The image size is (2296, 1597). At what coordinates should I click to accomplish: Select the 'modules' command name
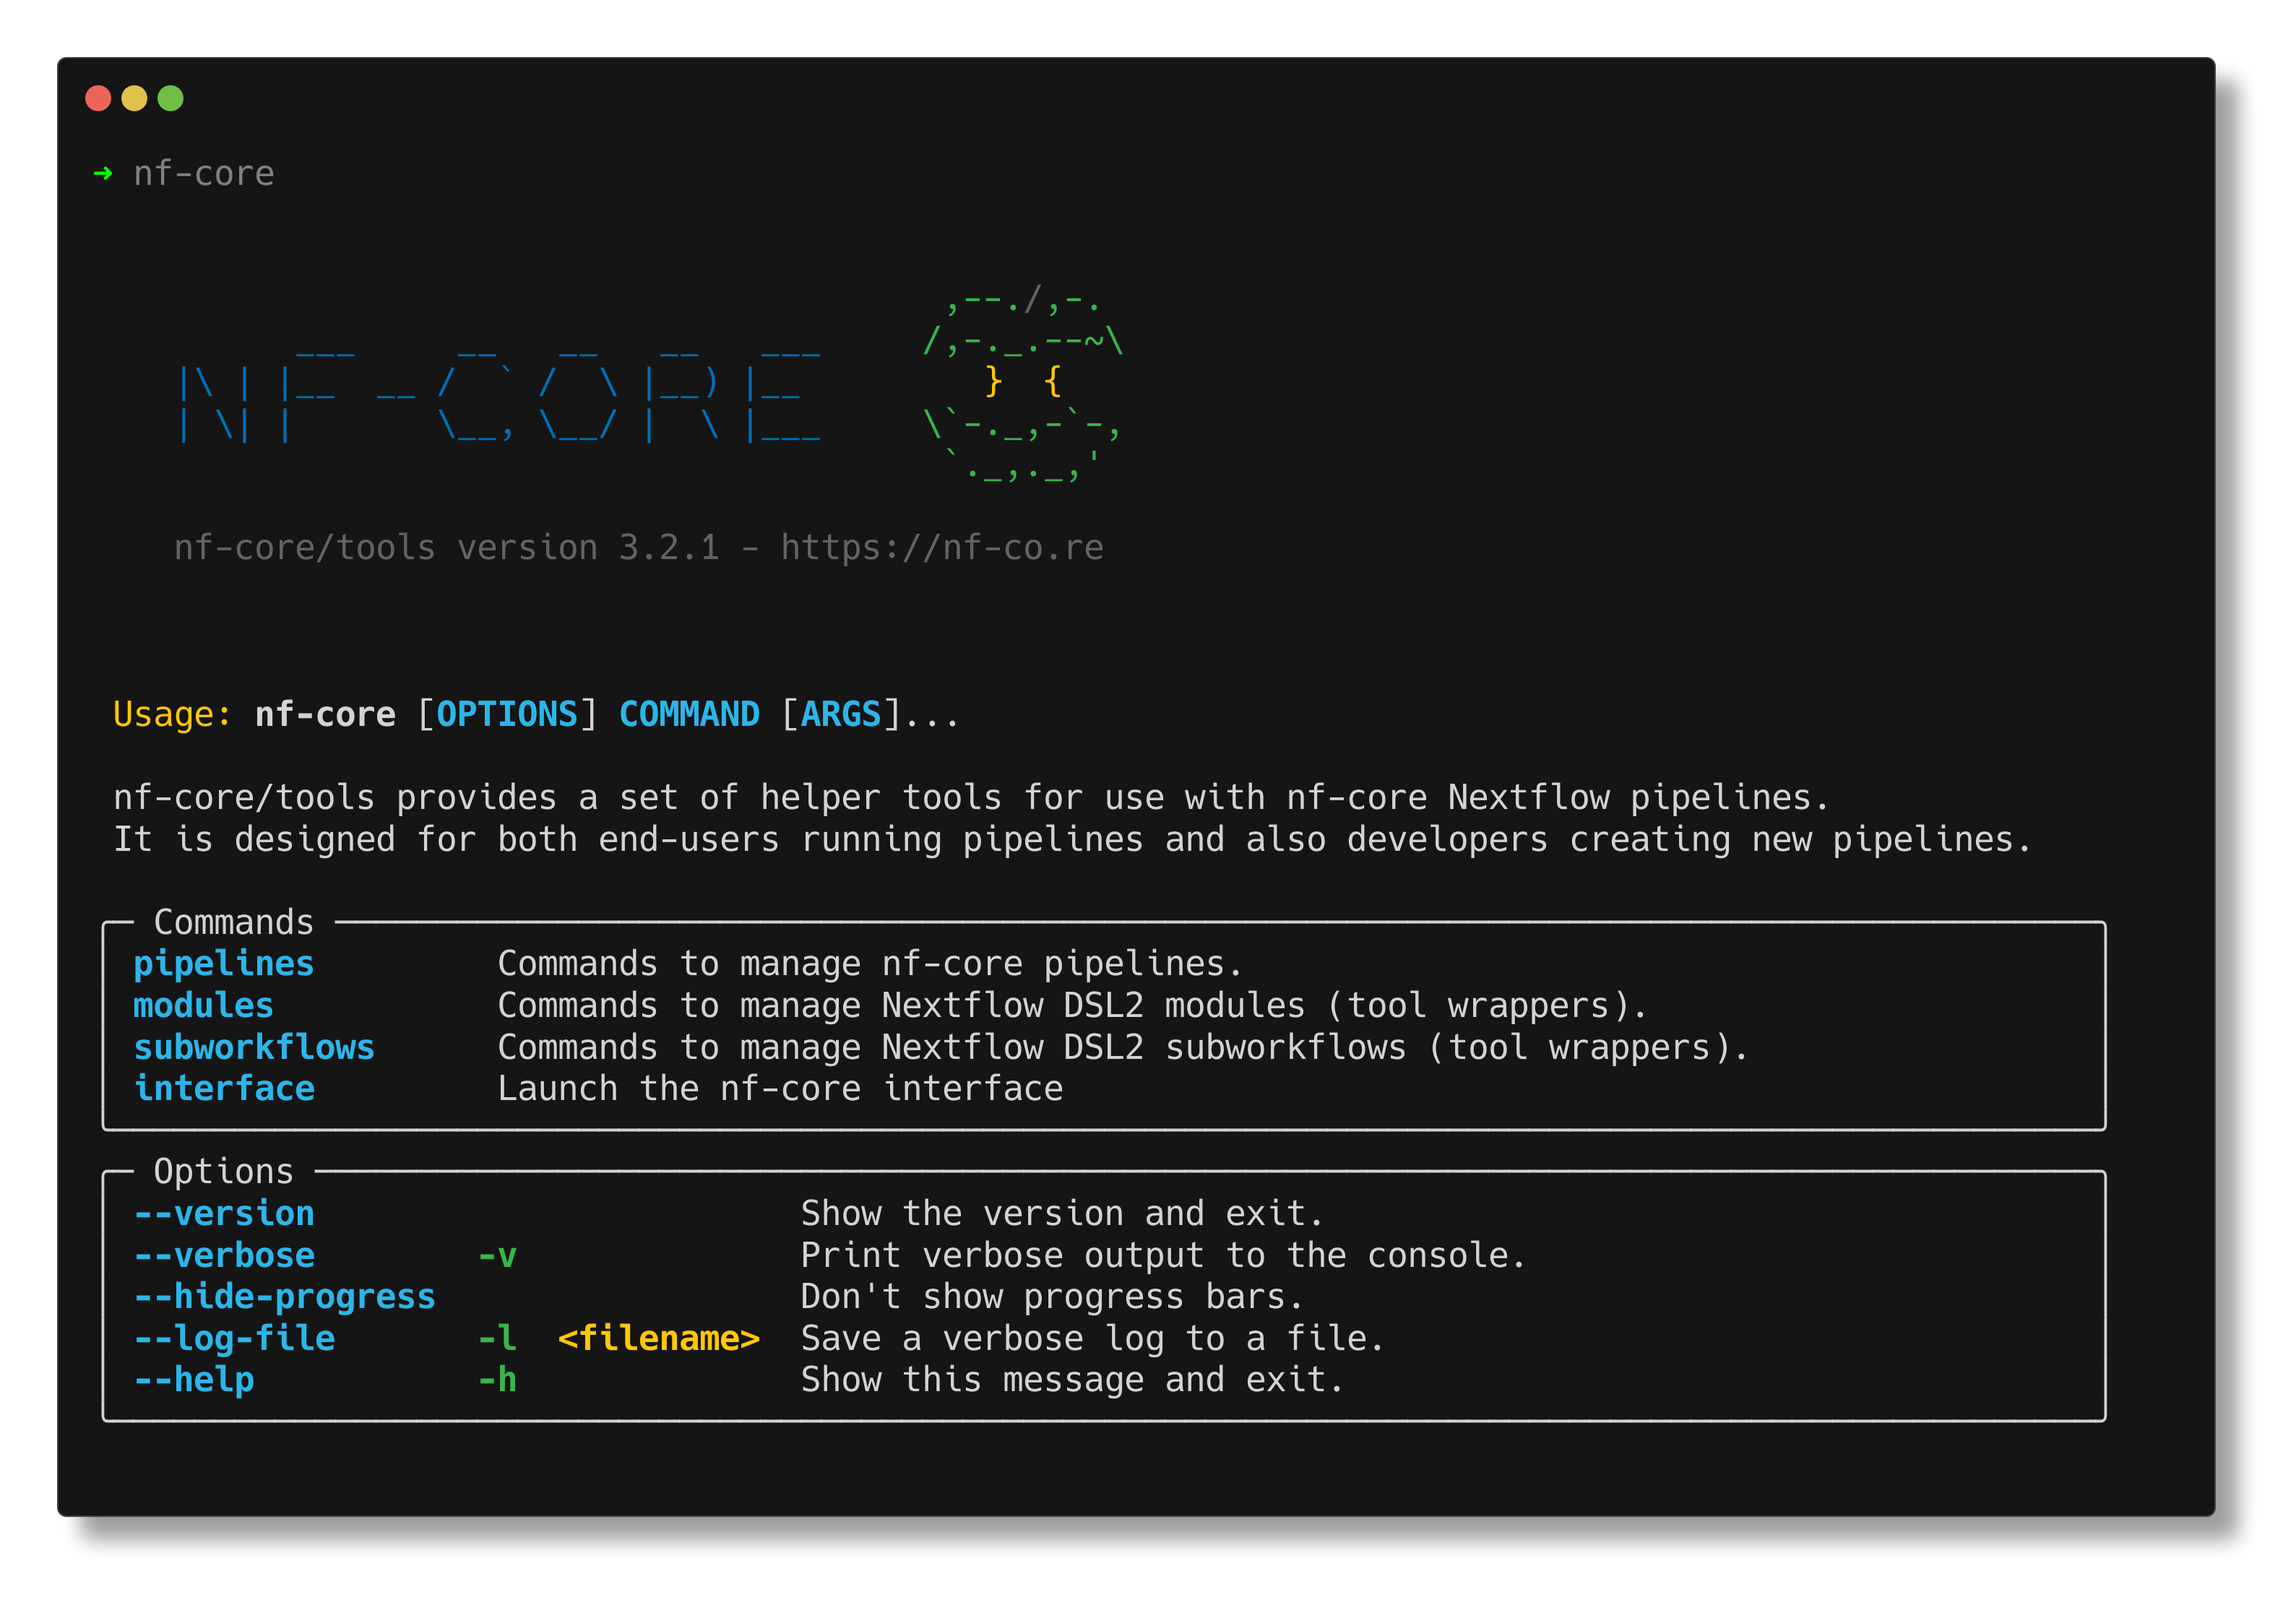coord(204,1006)
